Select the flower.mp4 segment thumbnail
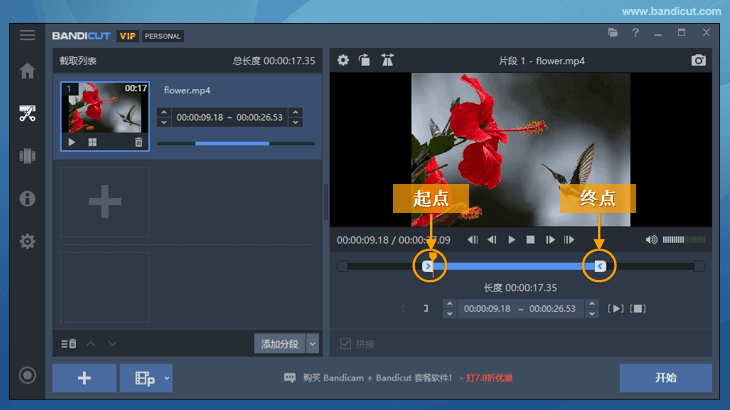Screen dimensions: 730x410 pyautogui.click(x=105, y=116)
